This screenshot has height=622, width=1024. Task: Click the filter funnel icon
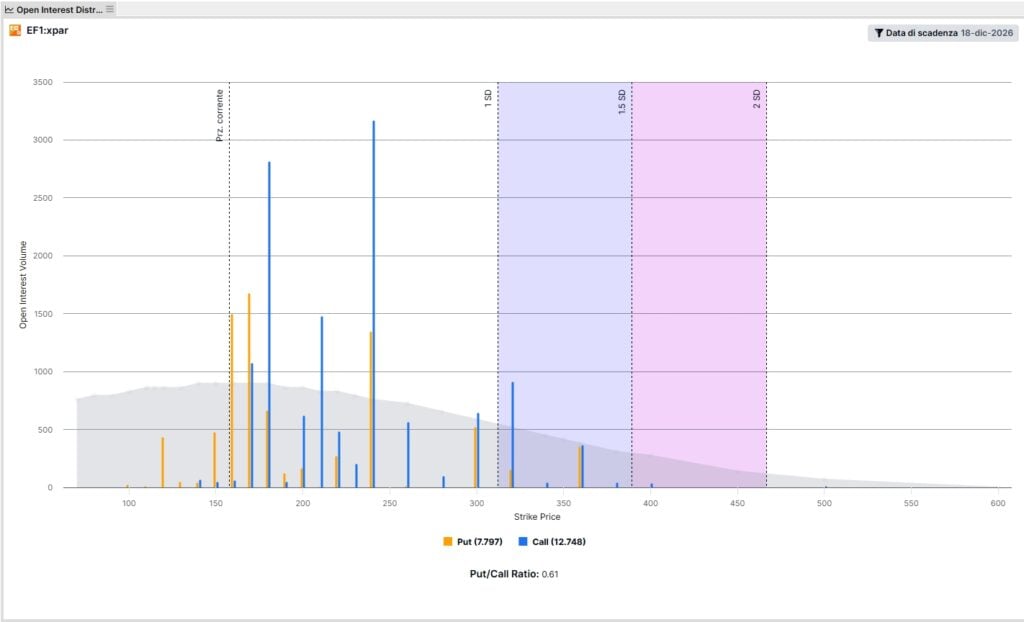tap(878, 33)
